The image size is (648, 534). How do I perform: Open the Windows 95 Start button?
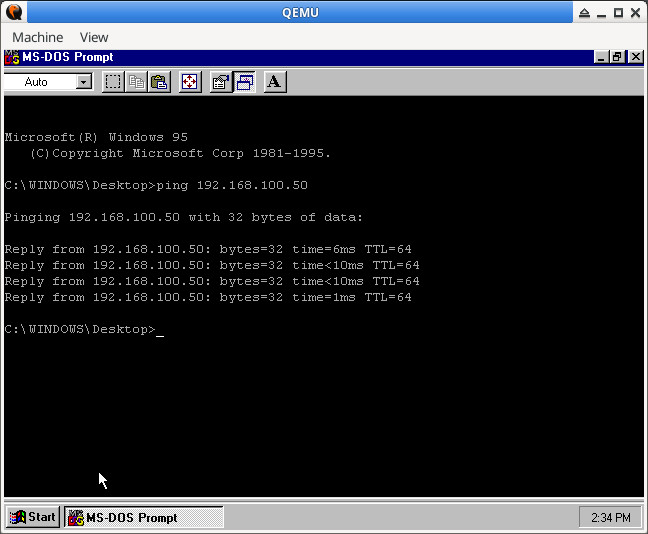(33, 517)
